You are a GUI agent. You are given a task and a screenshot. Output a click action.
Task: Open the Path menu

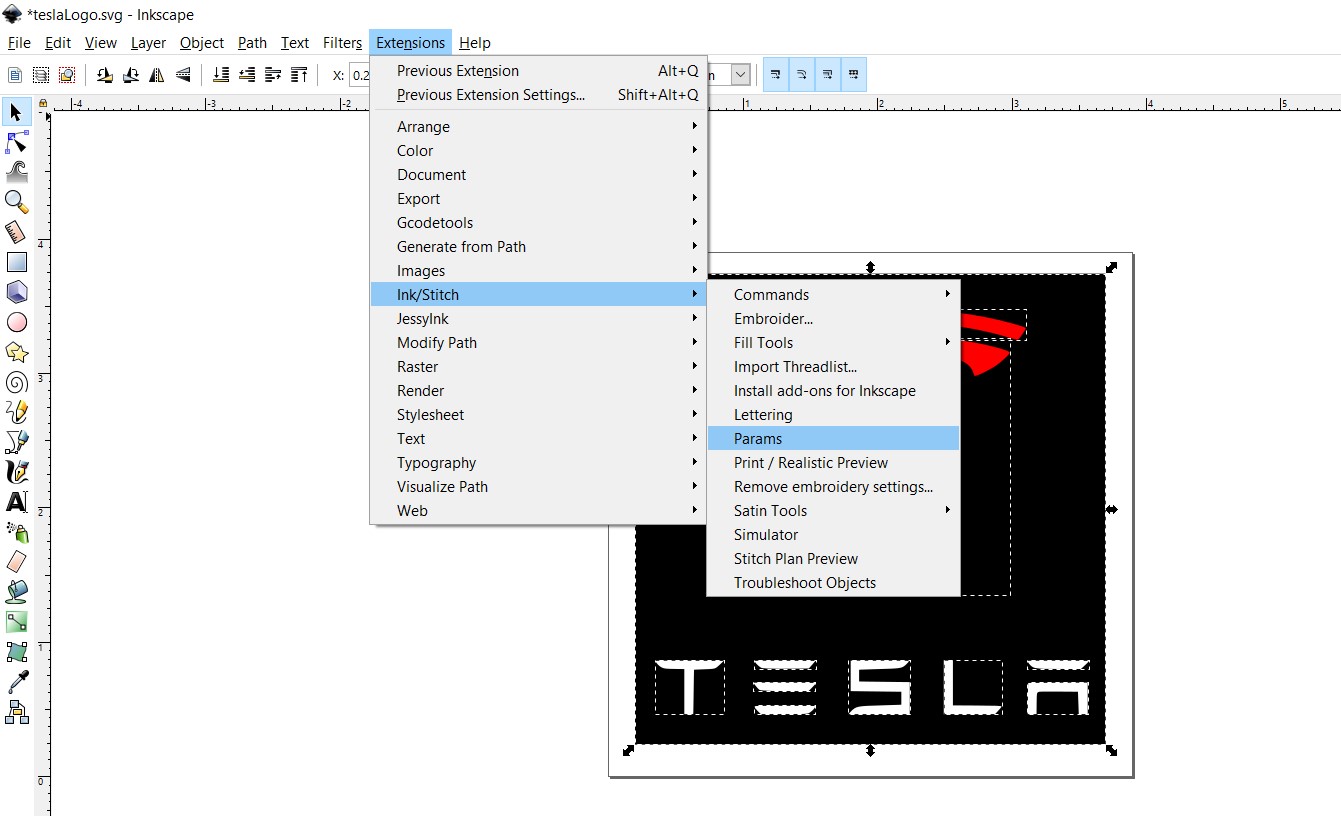(x=252, y=43)
